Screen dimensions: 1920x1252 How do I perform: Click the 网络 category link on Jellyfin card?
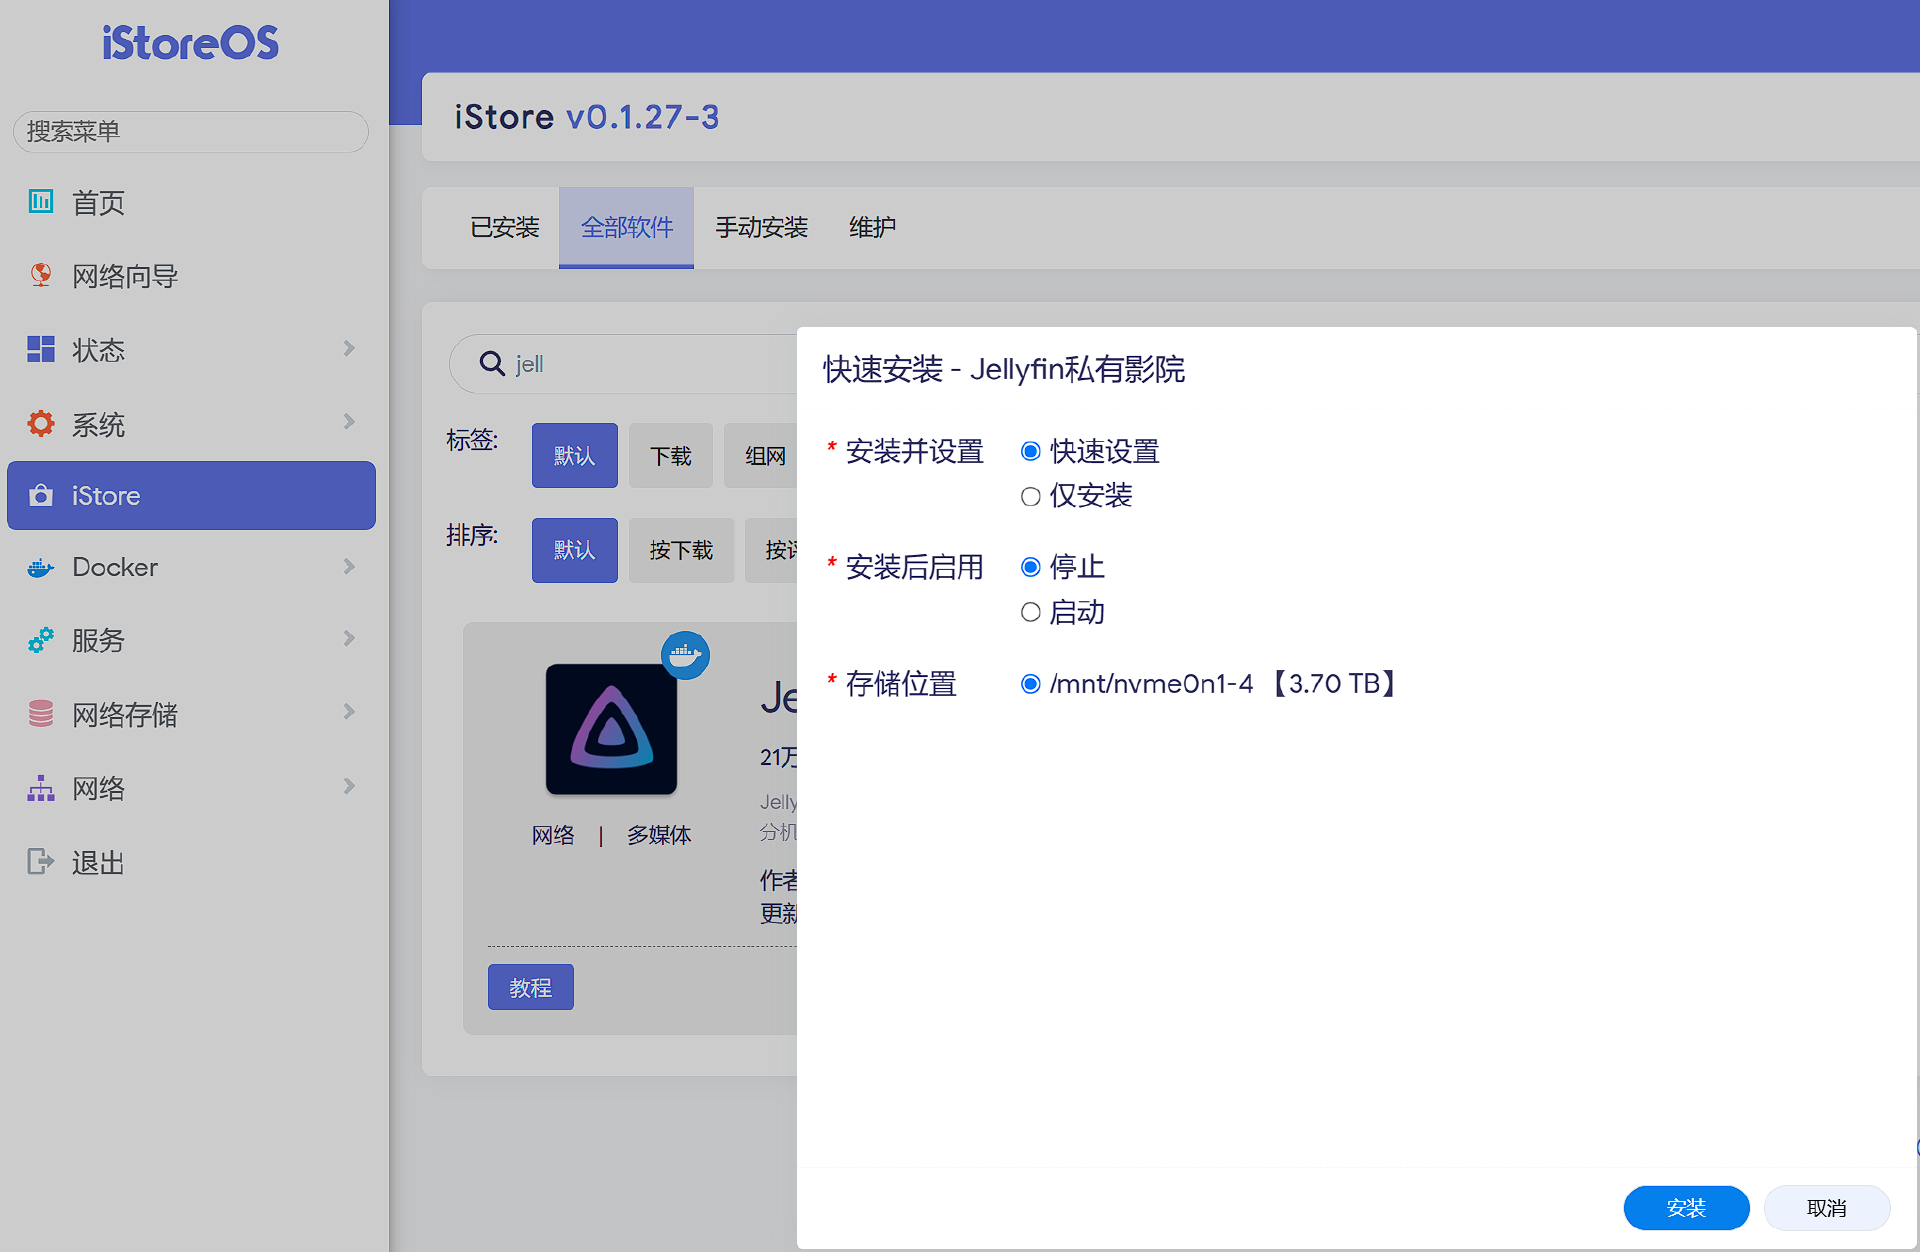coord(553,835)
